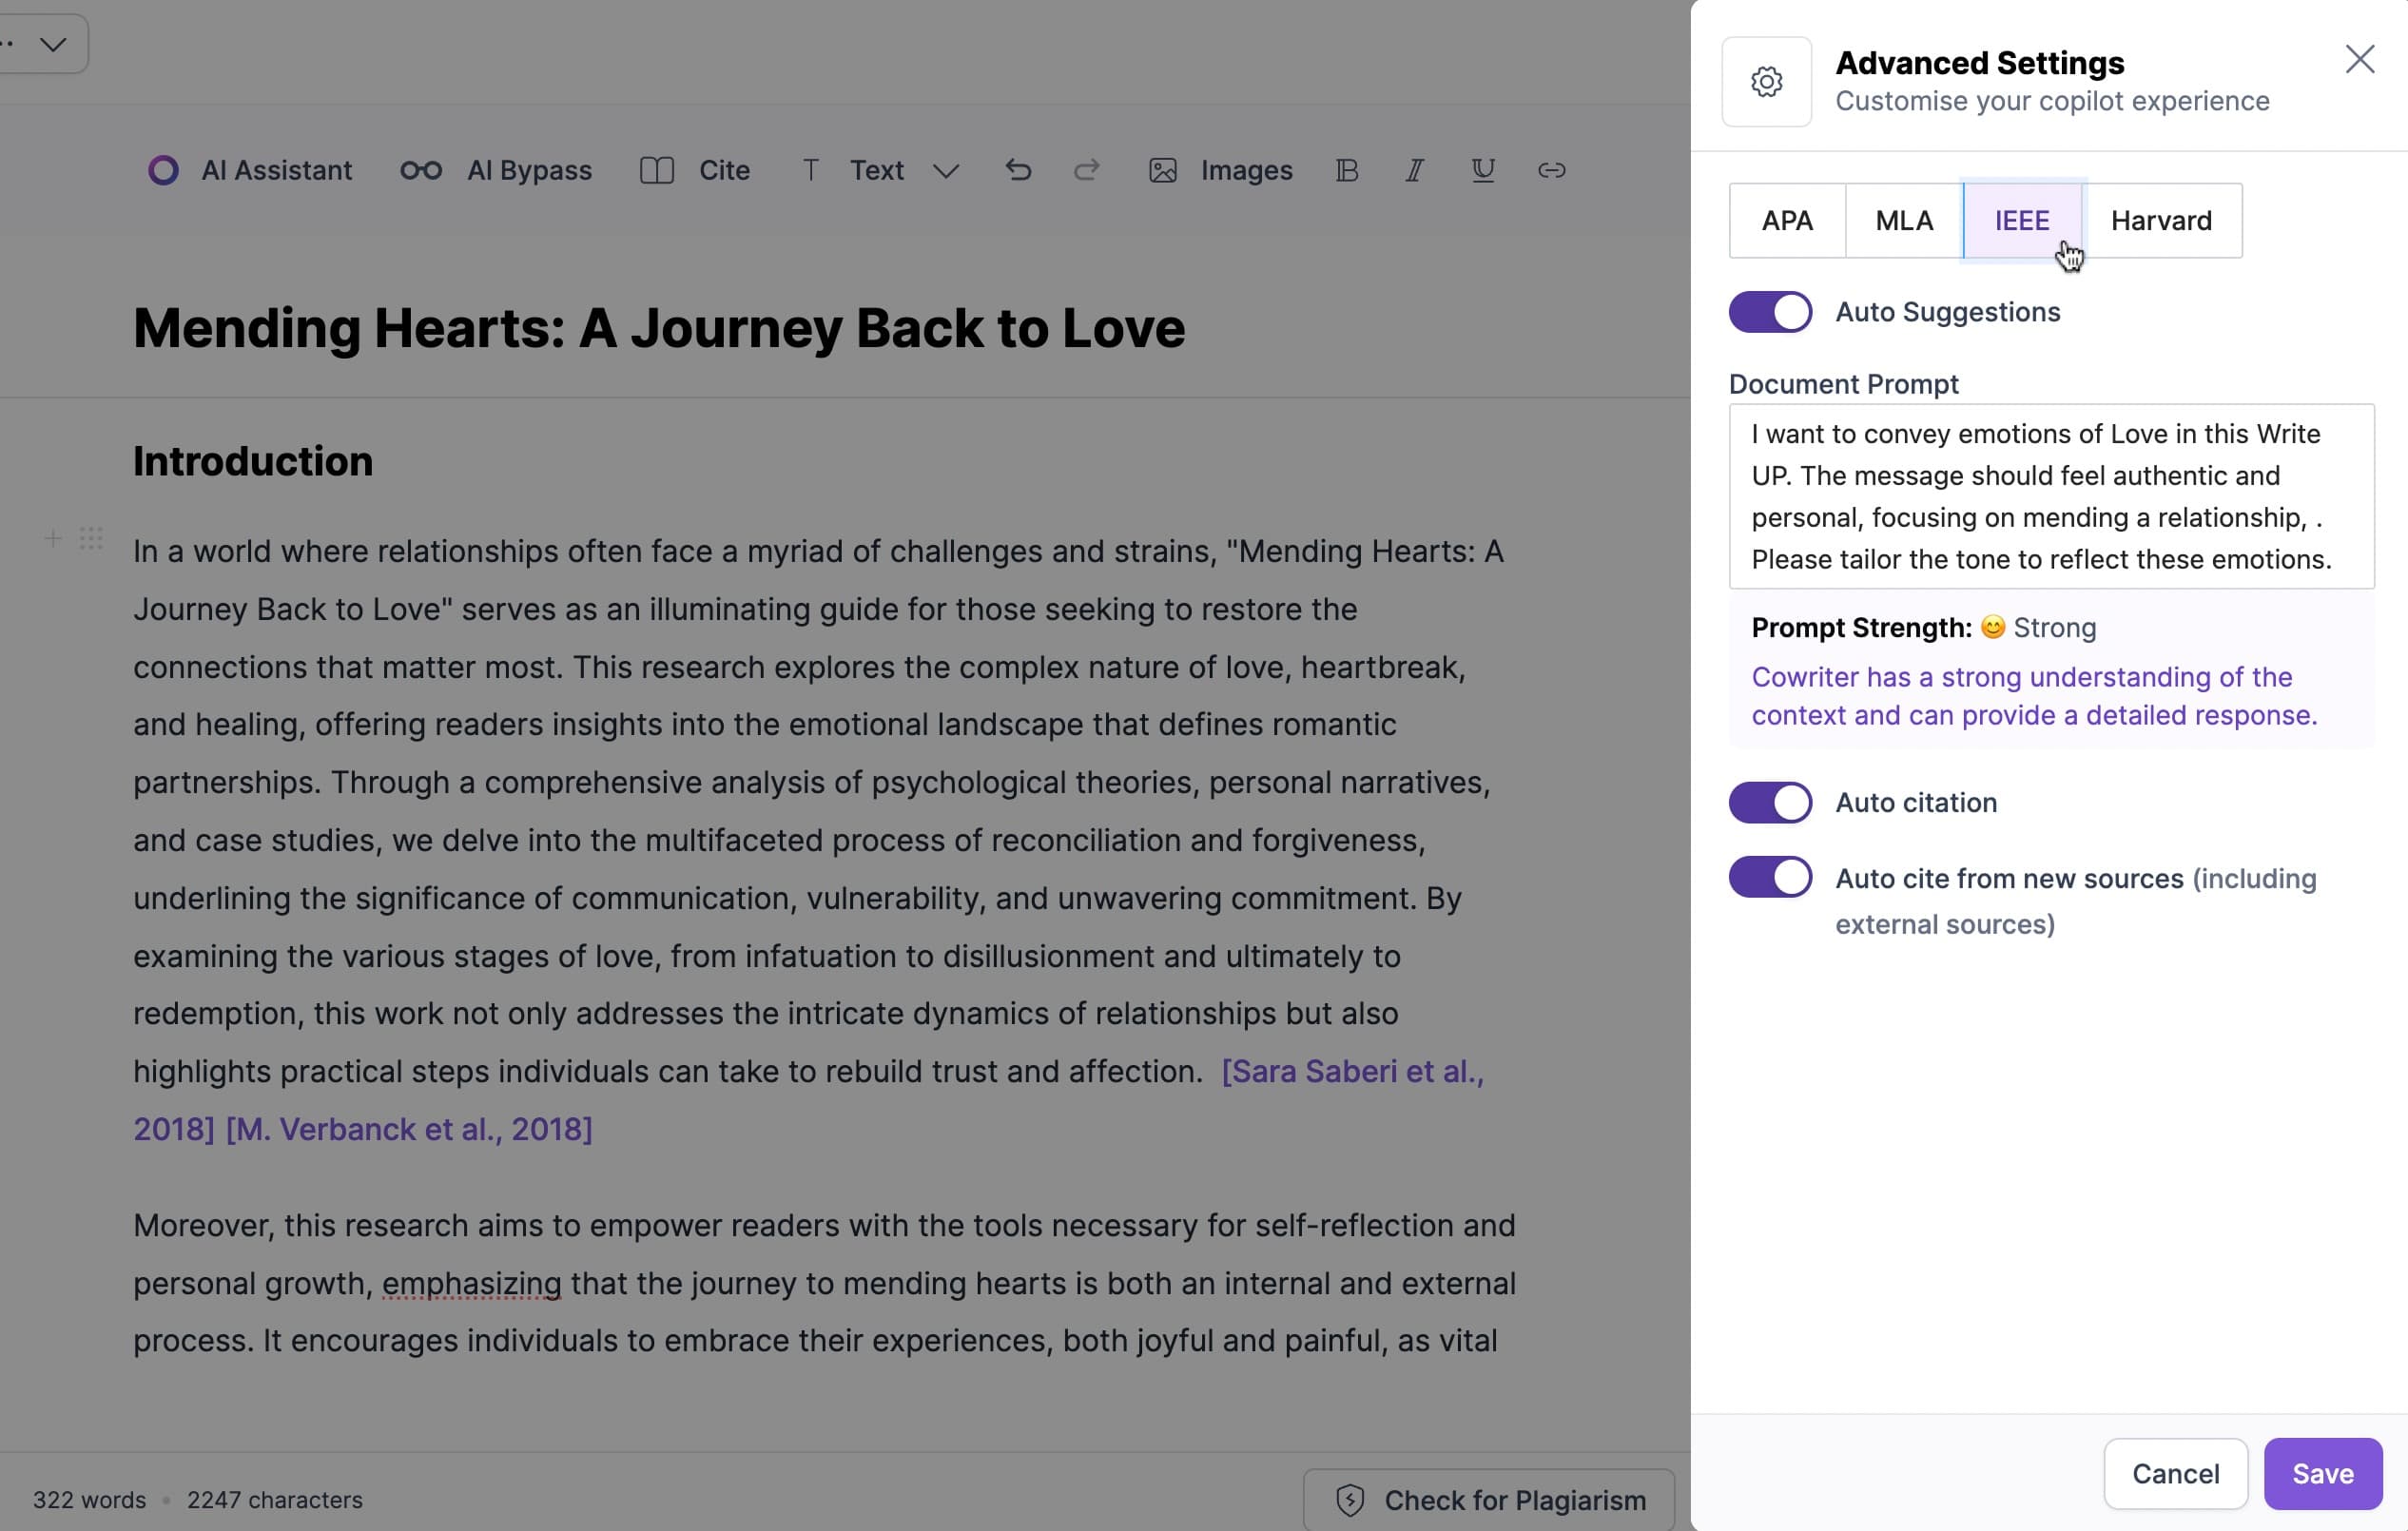Turn off the Auto citation switch

coord(1770,803)
